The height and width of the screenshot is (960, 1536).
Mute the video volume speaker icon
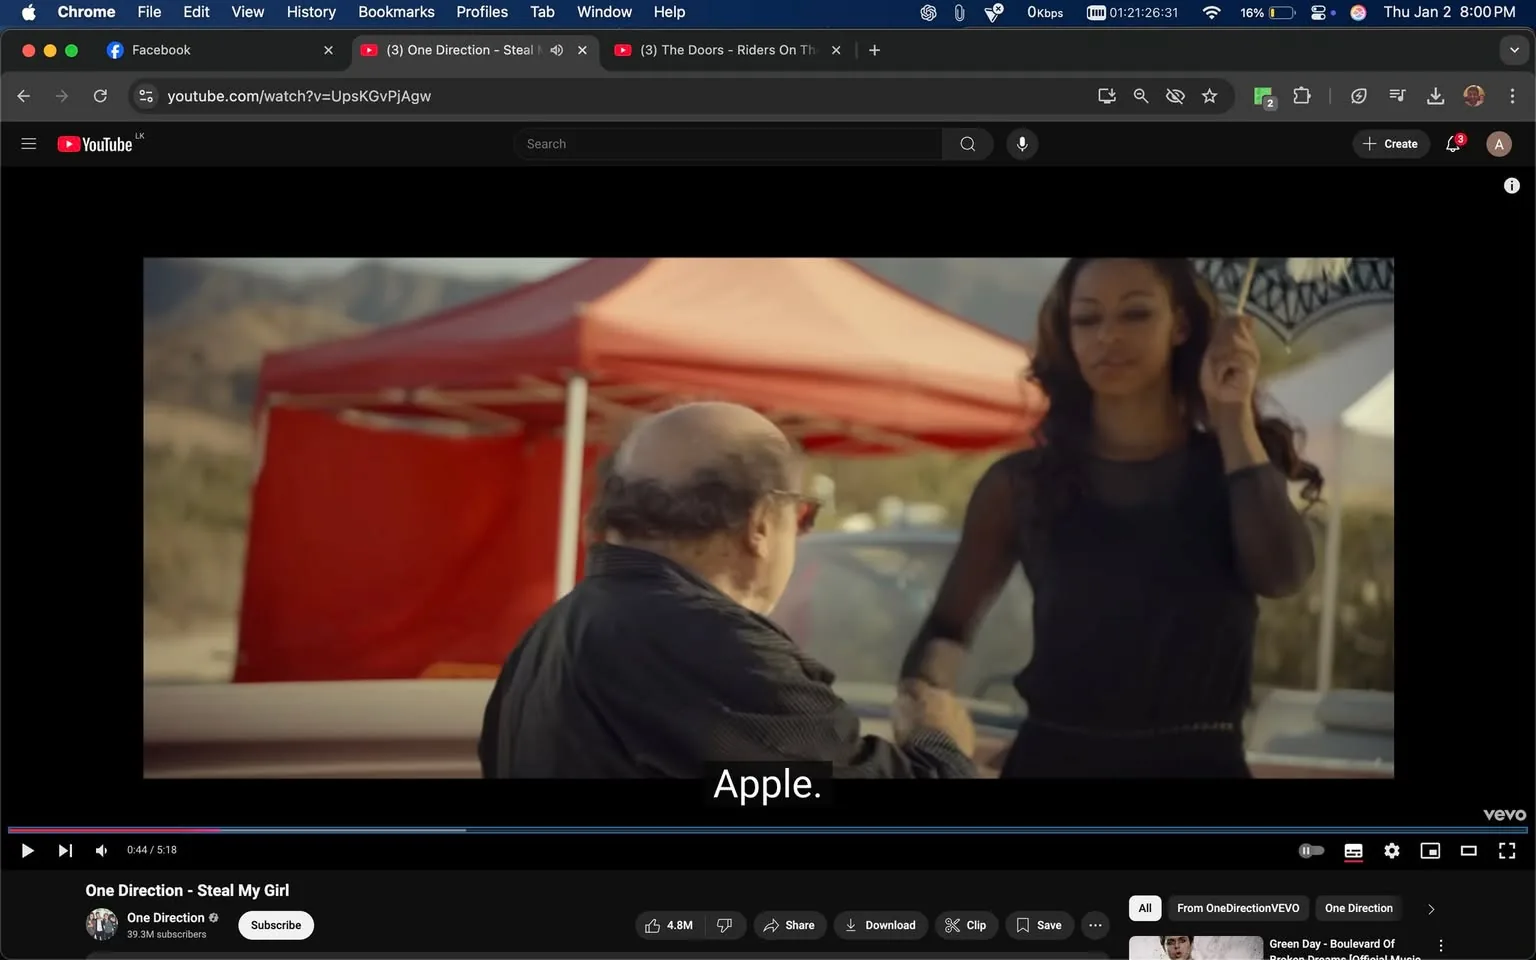[x=101, y=850]
